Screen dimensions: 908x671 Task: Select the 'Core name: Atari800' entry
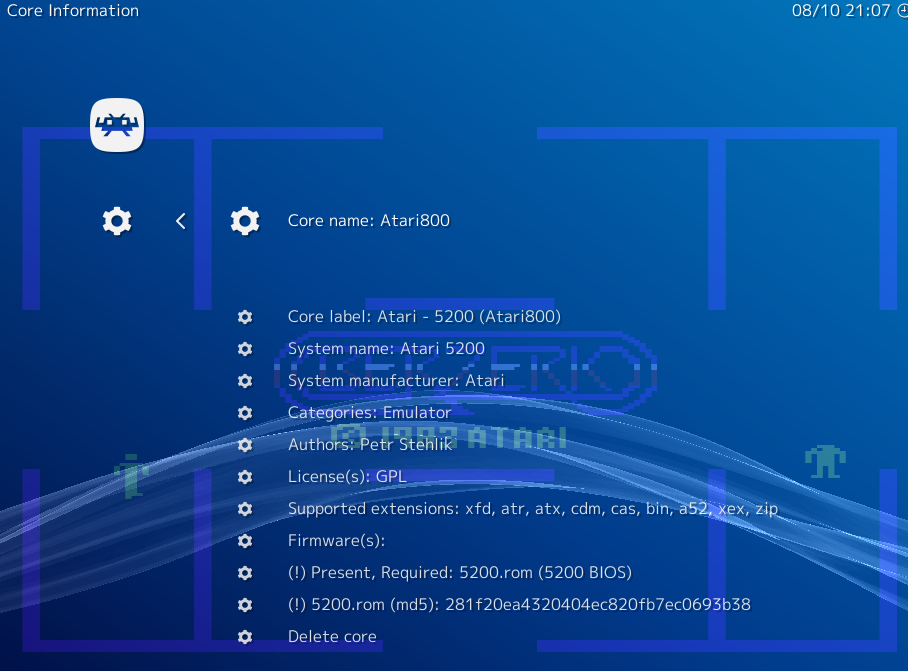(x=369, y=221)
